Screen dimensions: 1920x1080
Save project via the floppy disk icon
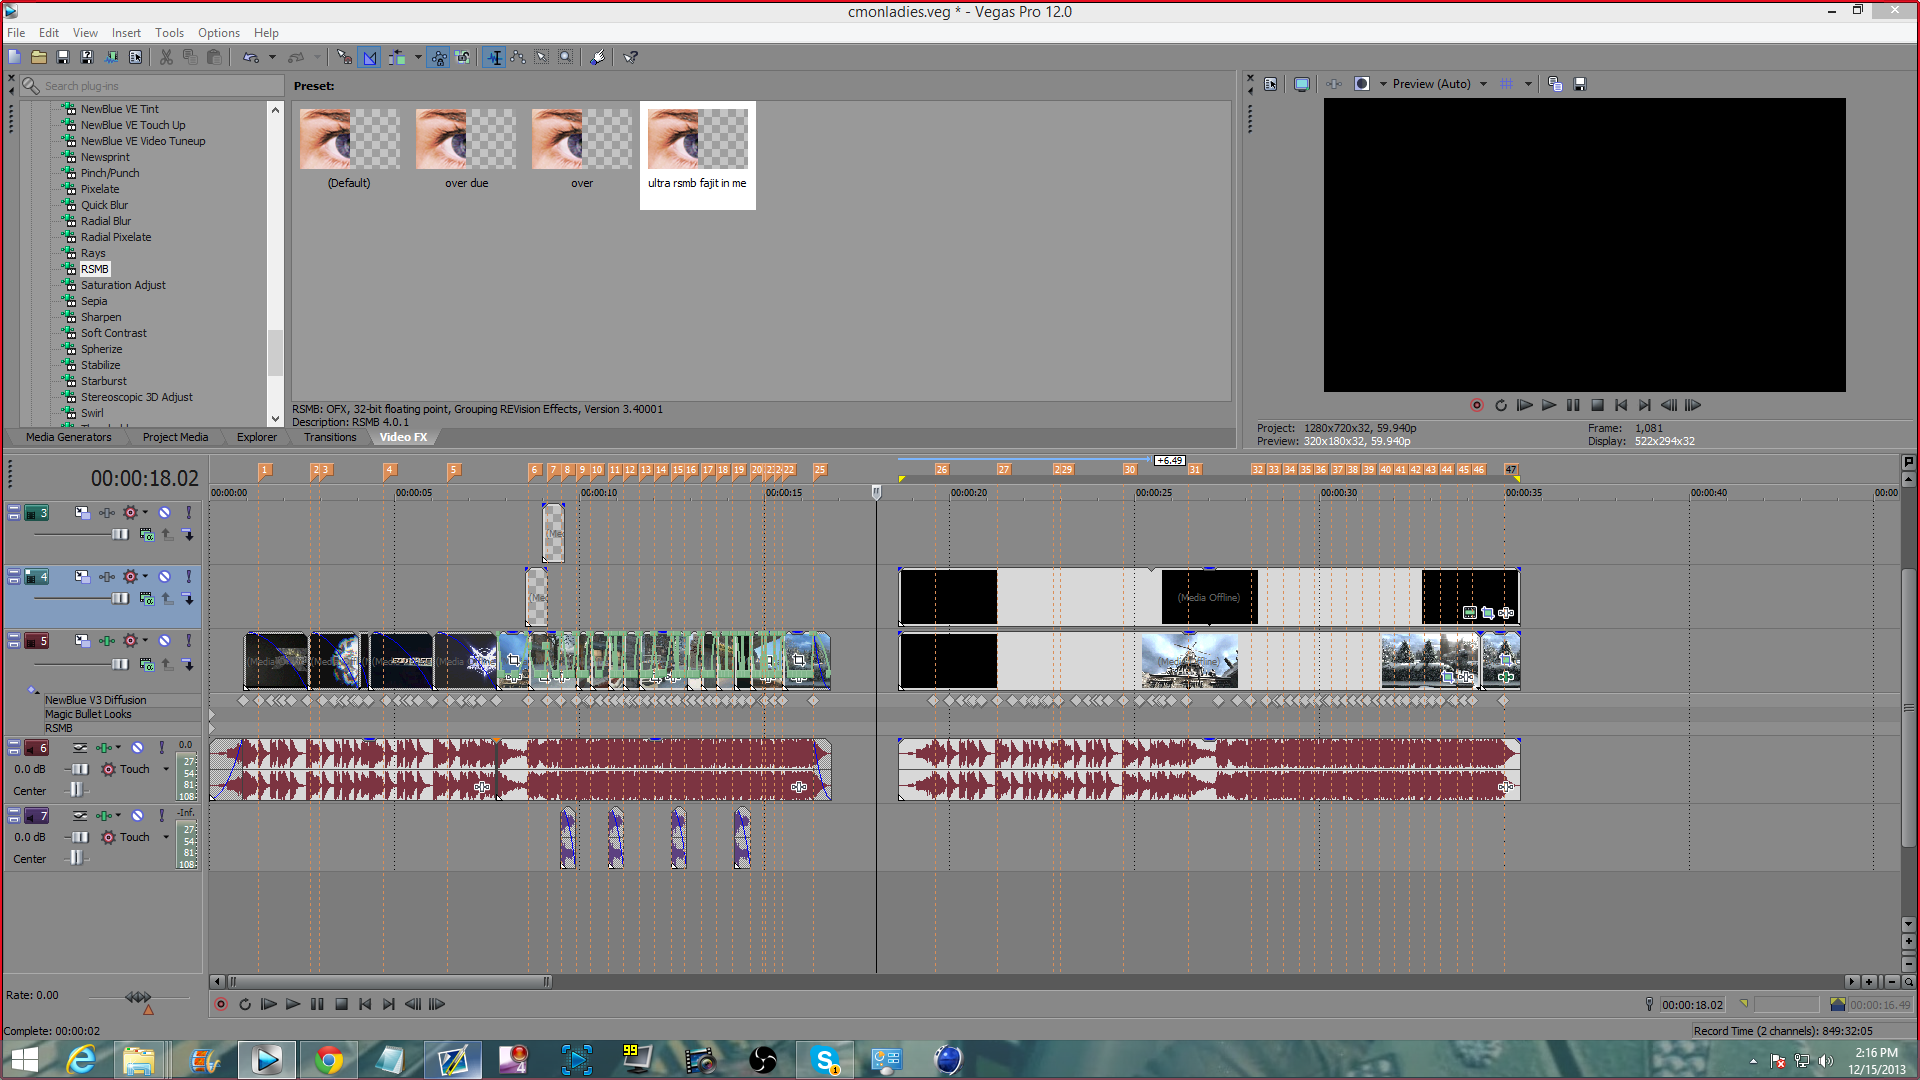(63, 57)
